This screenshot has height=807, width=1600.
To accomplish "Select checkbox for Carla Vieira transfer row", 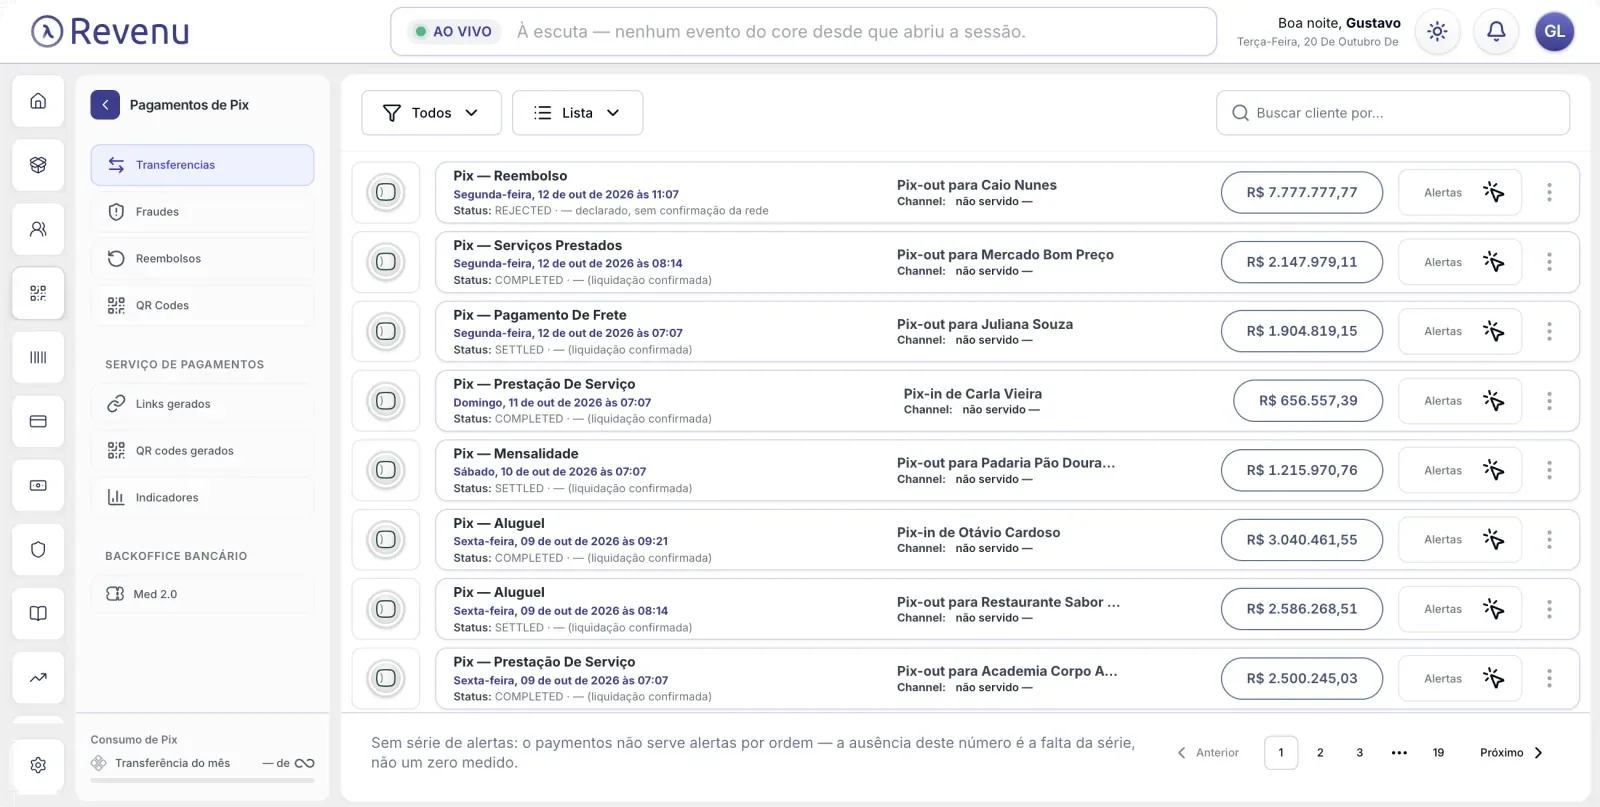I will point(386,401).
